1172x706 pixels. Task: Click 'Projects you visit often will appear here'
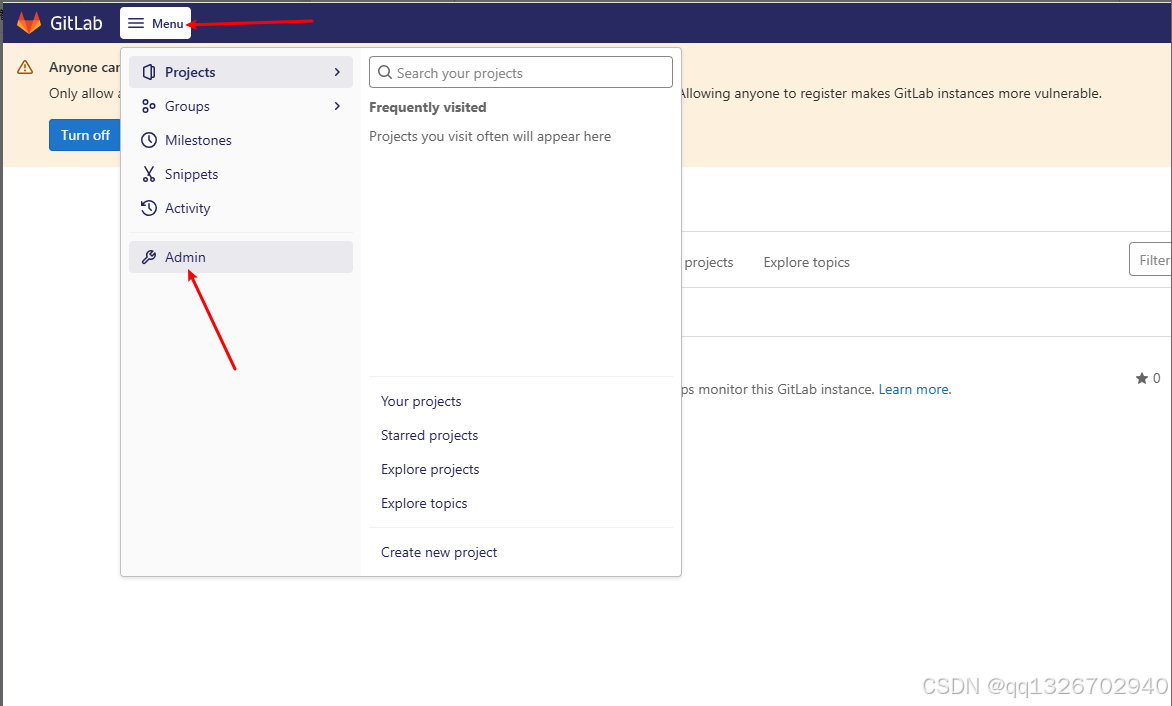490,137
